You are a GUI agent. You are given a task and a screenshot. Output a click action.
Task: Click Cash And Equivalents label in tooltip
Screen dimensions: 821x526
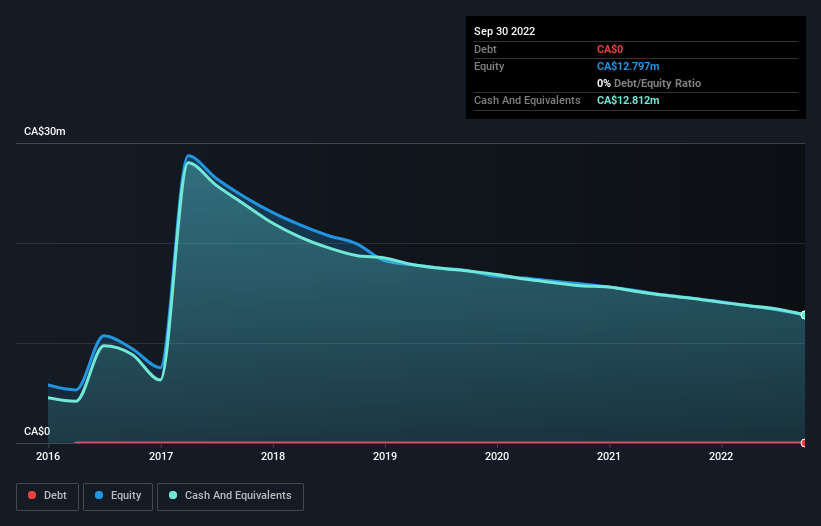527,100
